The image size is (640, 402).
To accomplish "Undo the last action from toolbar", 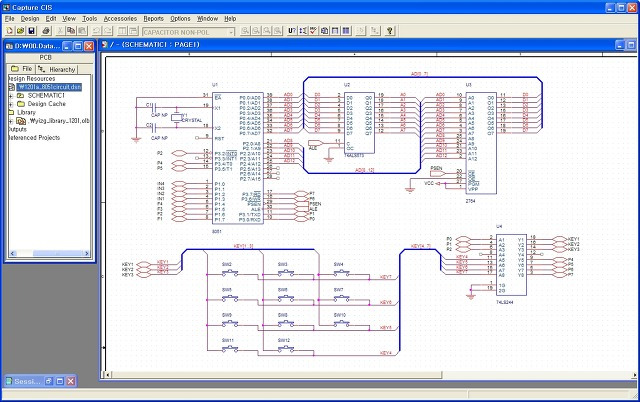I will (x=97, y=31).
